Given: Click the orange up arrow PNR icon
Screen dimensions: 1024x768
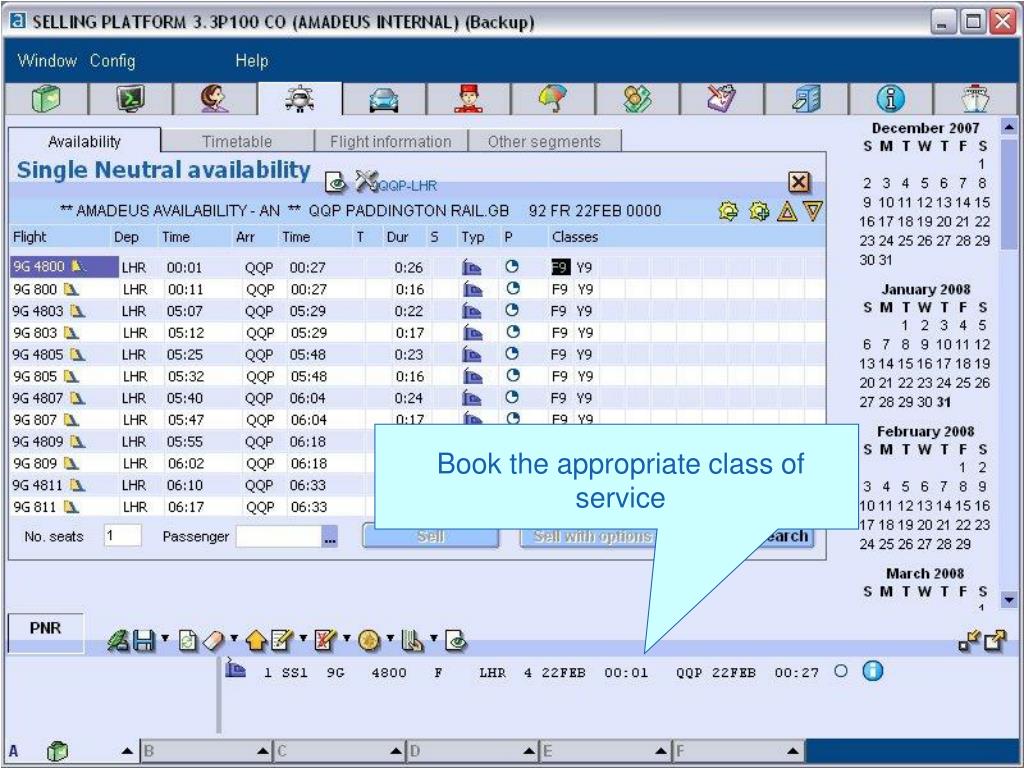Looking at the screenshot, I should pyautogui.click(x=256, y=641).
